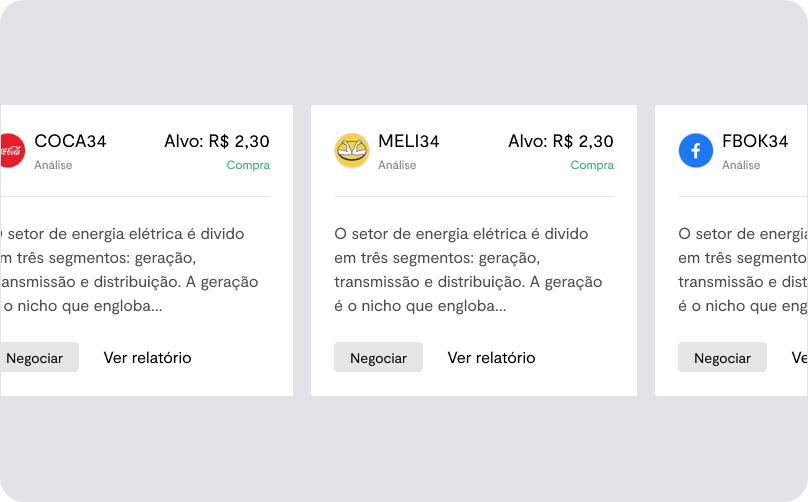Click the Alvo: R$ 2,30 price on COCA34

[217, 141]
